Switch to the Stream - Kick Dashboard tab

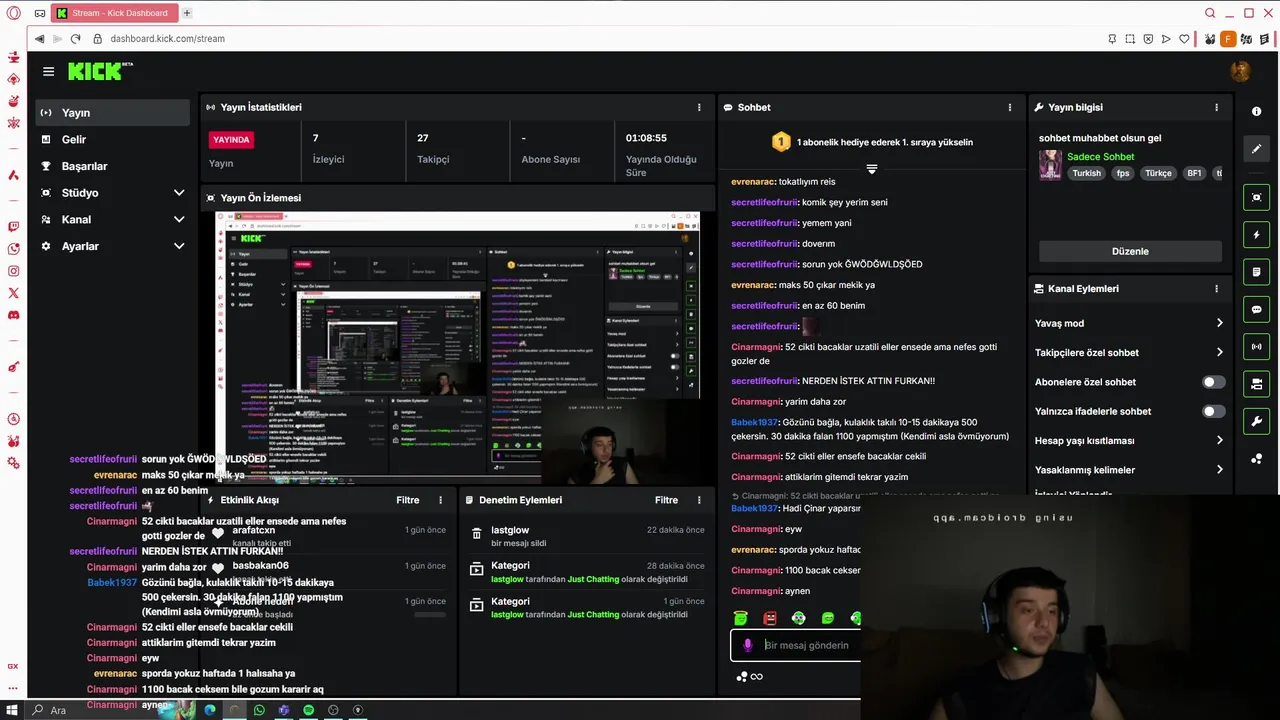(x=113, y=13)
